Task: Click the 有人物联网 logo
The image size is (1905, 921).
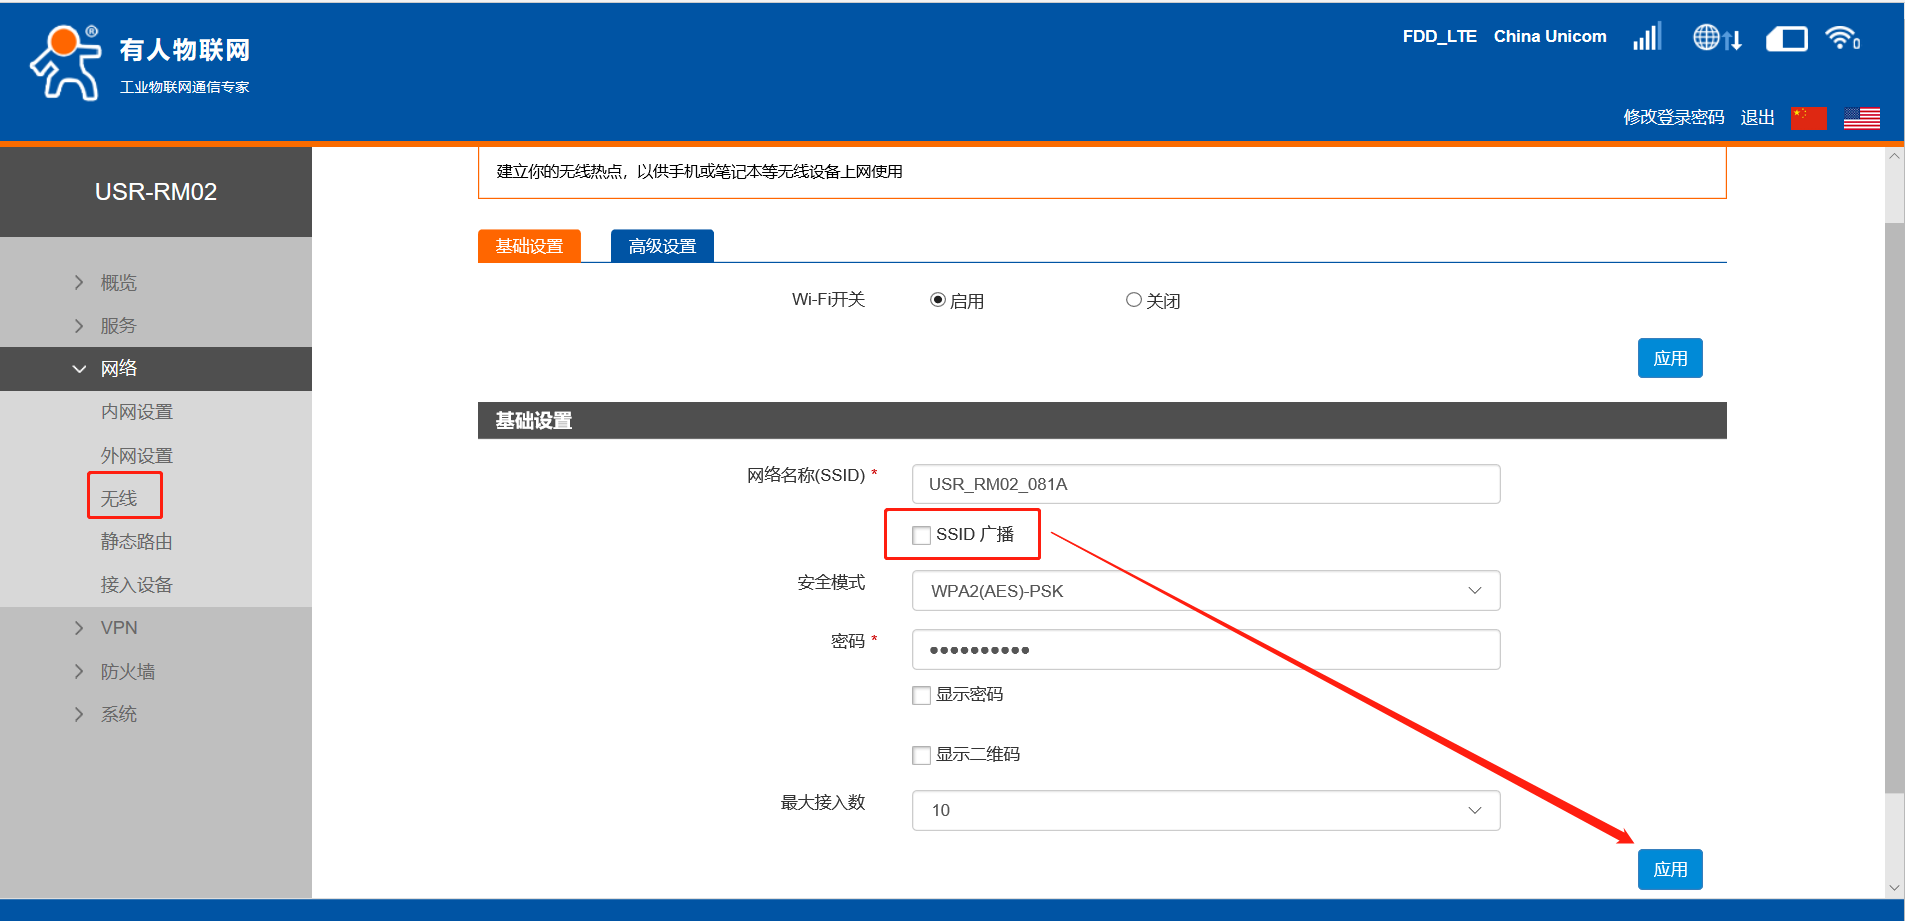Action: tap(140, 63)
